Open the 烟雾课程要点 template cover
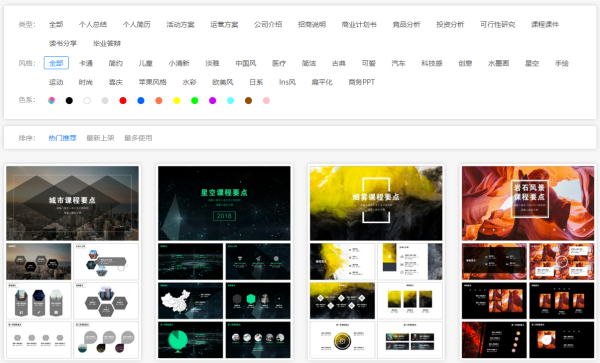The width and height of the screenshot is (600, 363). (376, 203)
